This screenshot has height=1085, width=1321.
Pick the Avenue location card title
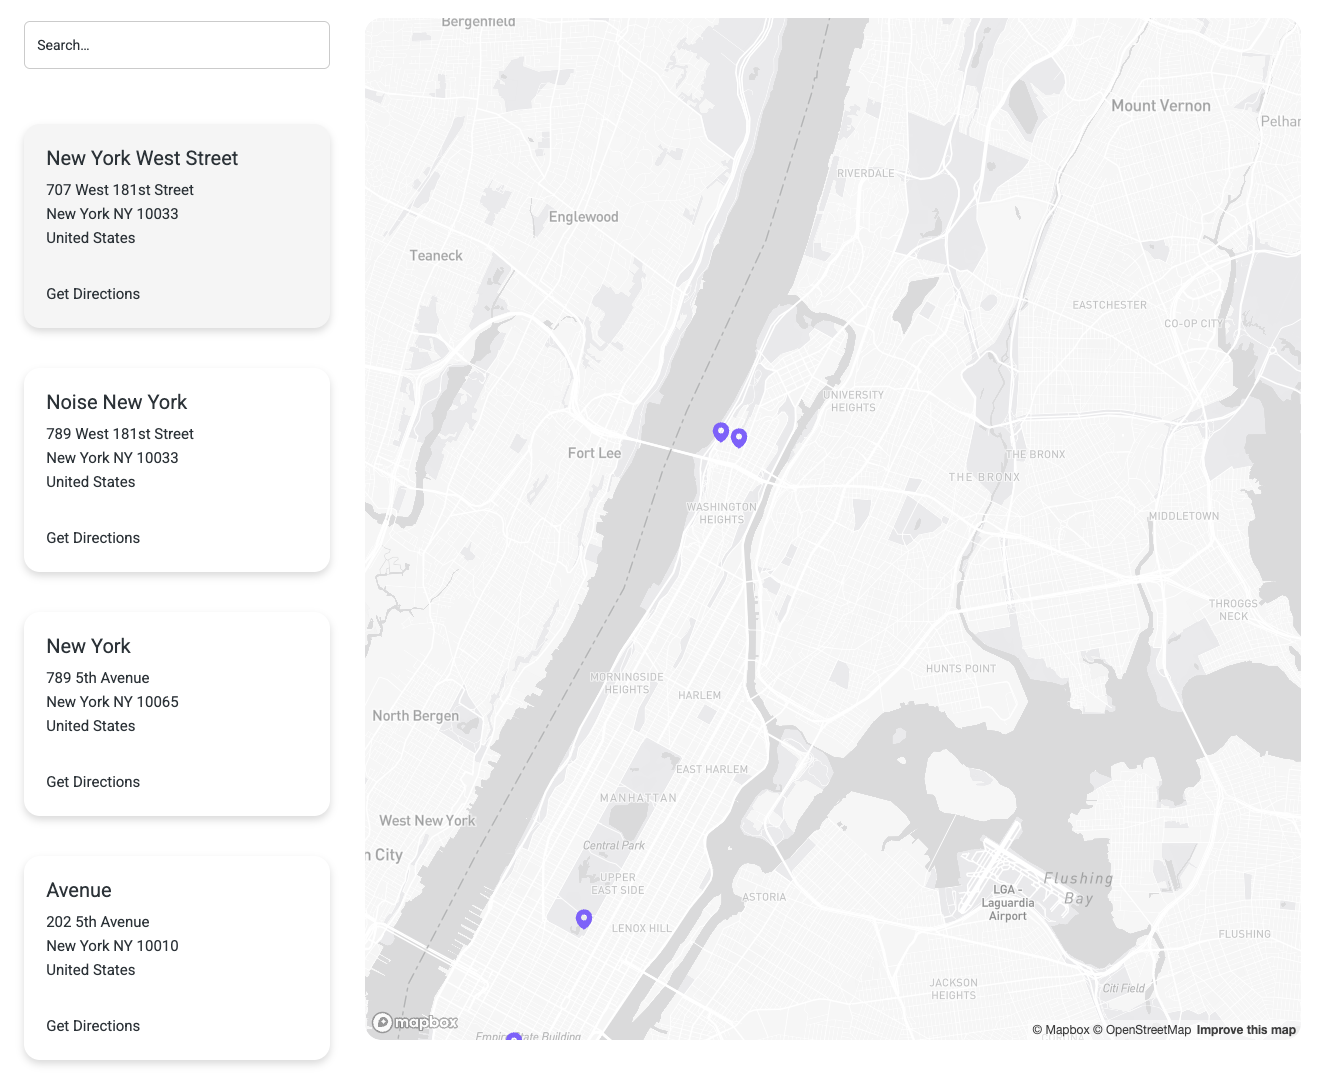(79, 890)
